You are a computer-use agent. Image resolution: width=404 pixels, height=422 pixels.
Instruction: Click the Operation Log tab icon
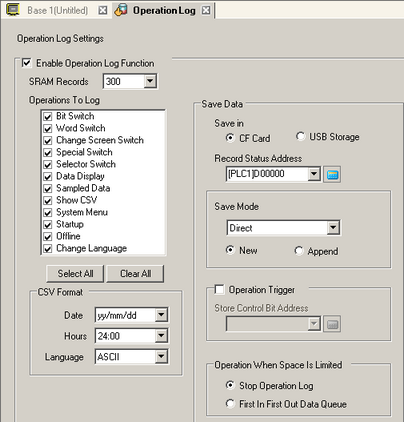(121, 10)
